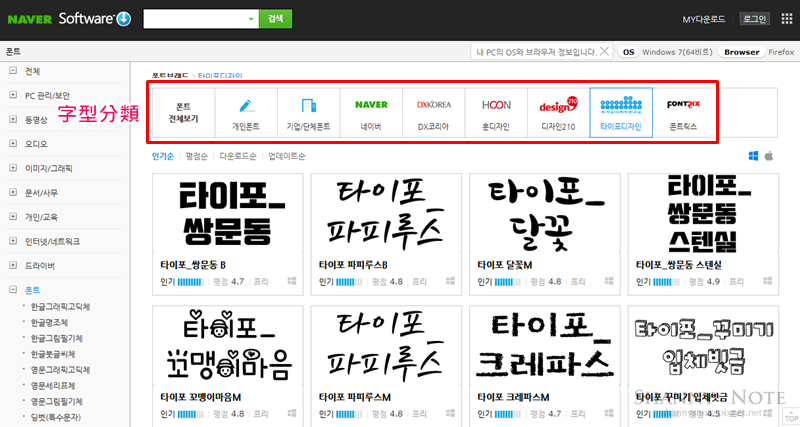Open 타이포 달꽃M font title
The width and height of the screenshot is (800, 427).
[x=505, y=265]
